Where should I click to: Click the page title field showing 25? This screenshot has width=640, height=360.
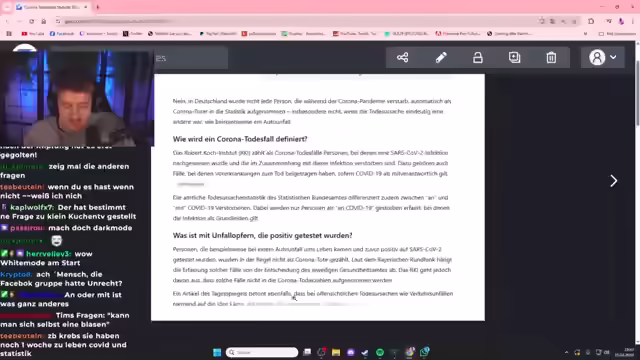(x=191, y=58)
